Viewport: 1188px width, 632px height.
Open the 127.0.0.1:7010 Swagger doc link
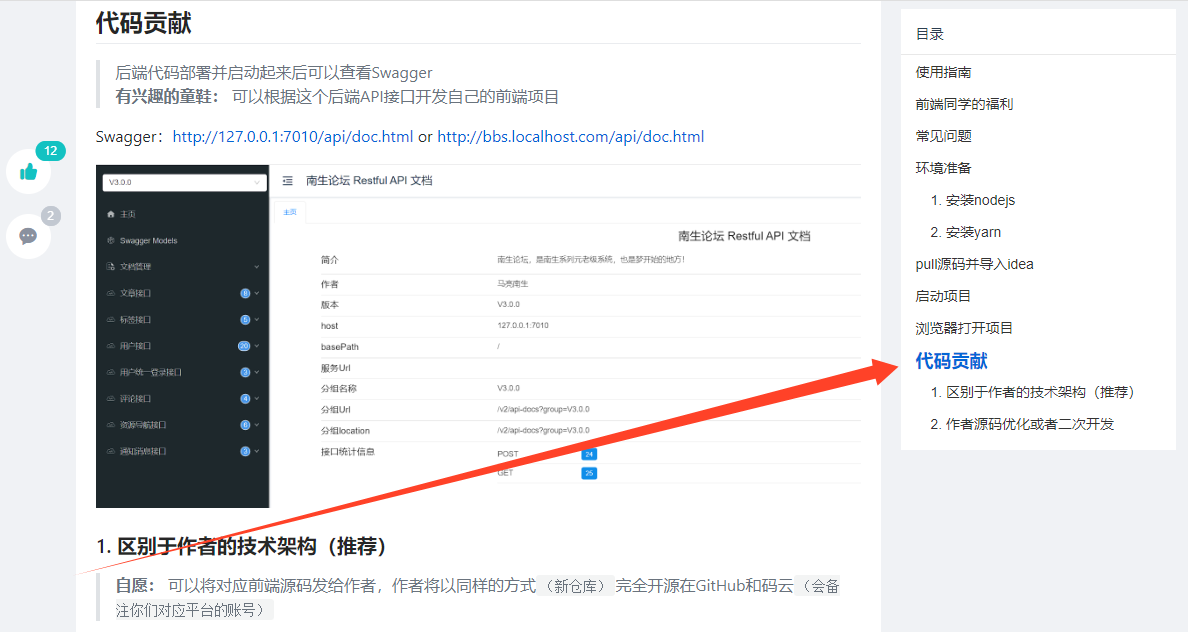coord(293,137)
